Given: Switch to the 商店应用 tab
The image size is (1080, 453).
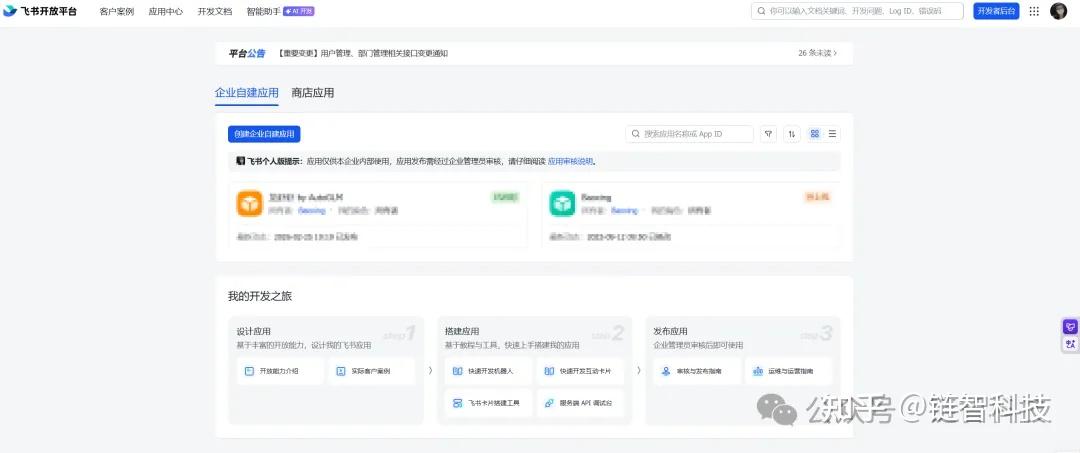Looking at the screenshot, I should (313, 93).
